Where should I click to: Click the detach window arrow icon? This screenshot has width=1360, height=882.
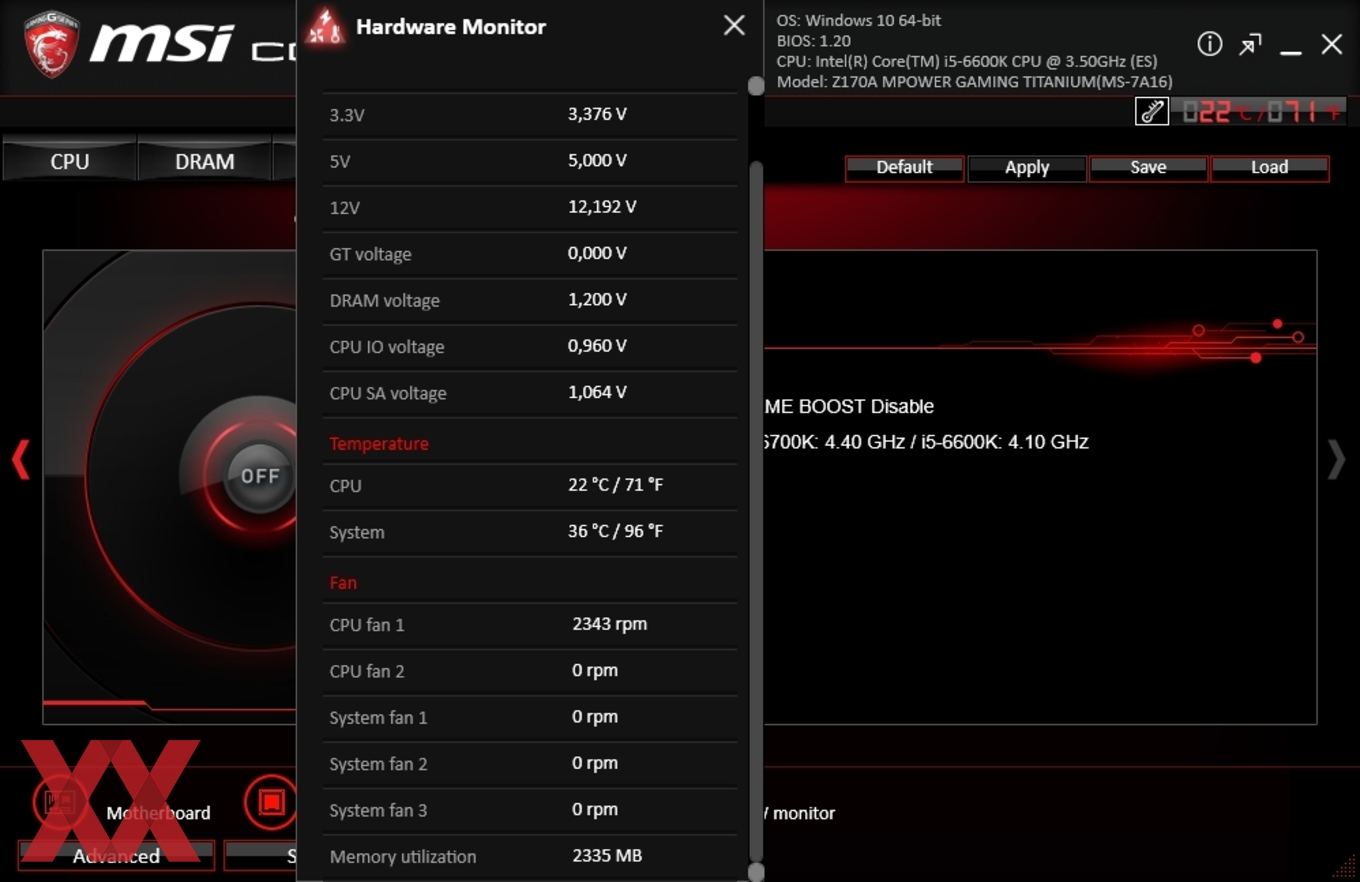(x=1250, y=44)
